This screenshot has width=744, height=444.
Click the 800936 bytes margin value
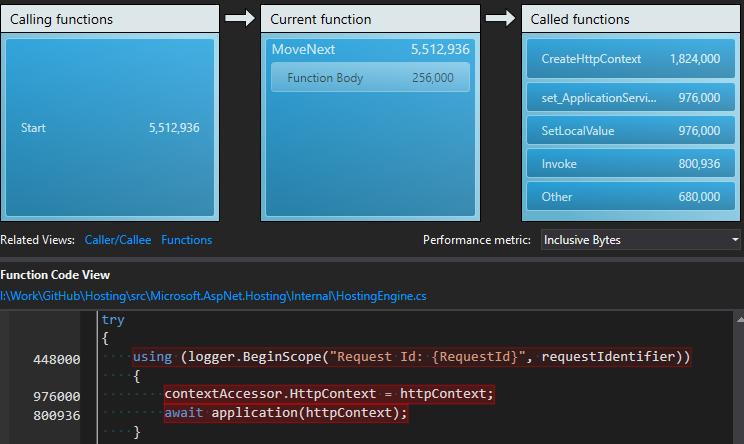tap(56, 414)
